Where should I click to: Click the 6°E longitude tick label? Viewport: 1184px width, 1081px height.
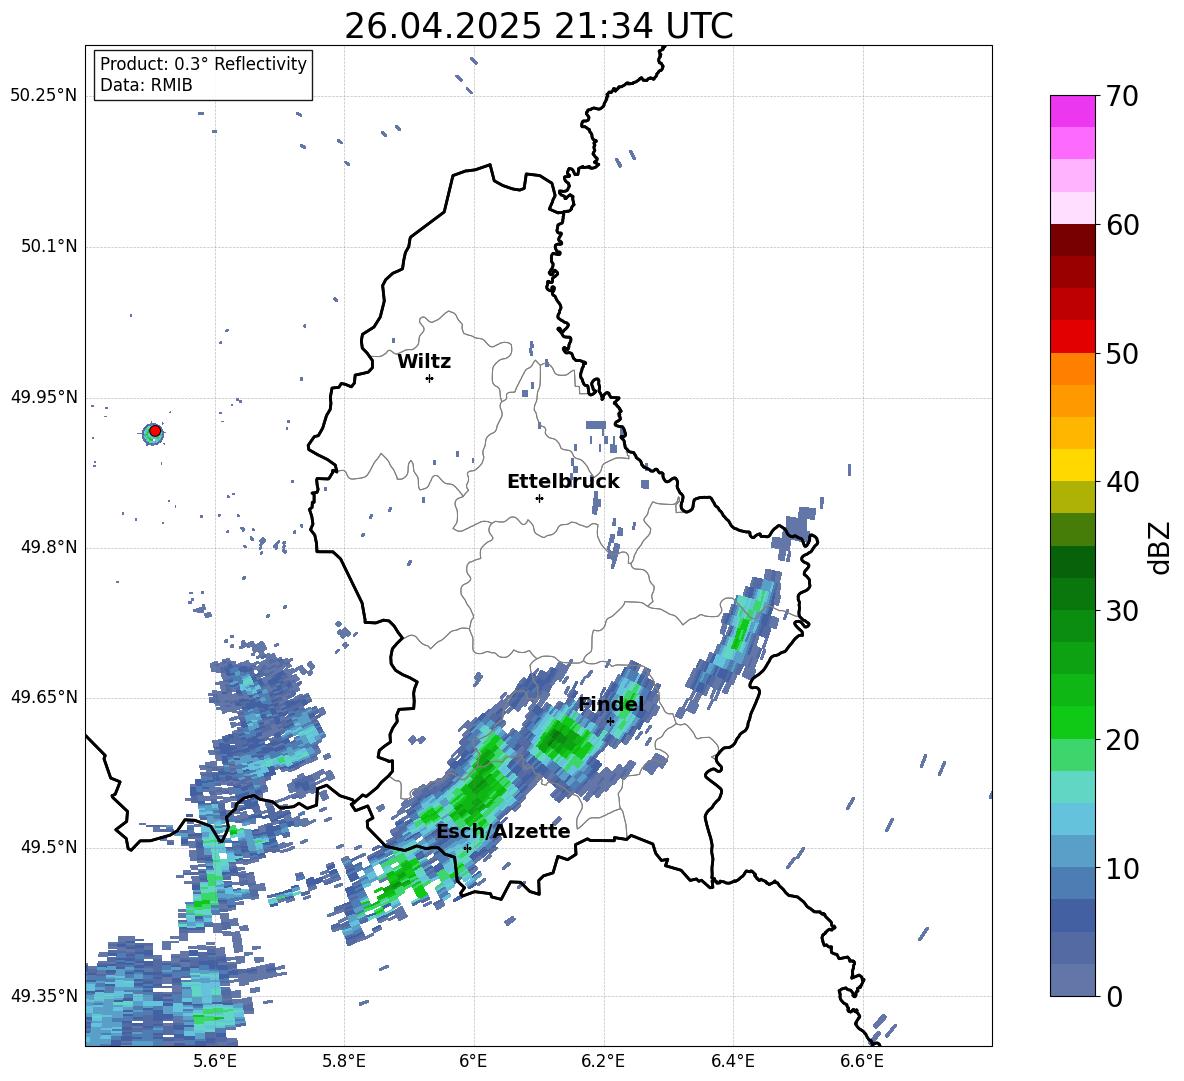click(x=473, y=1061)
